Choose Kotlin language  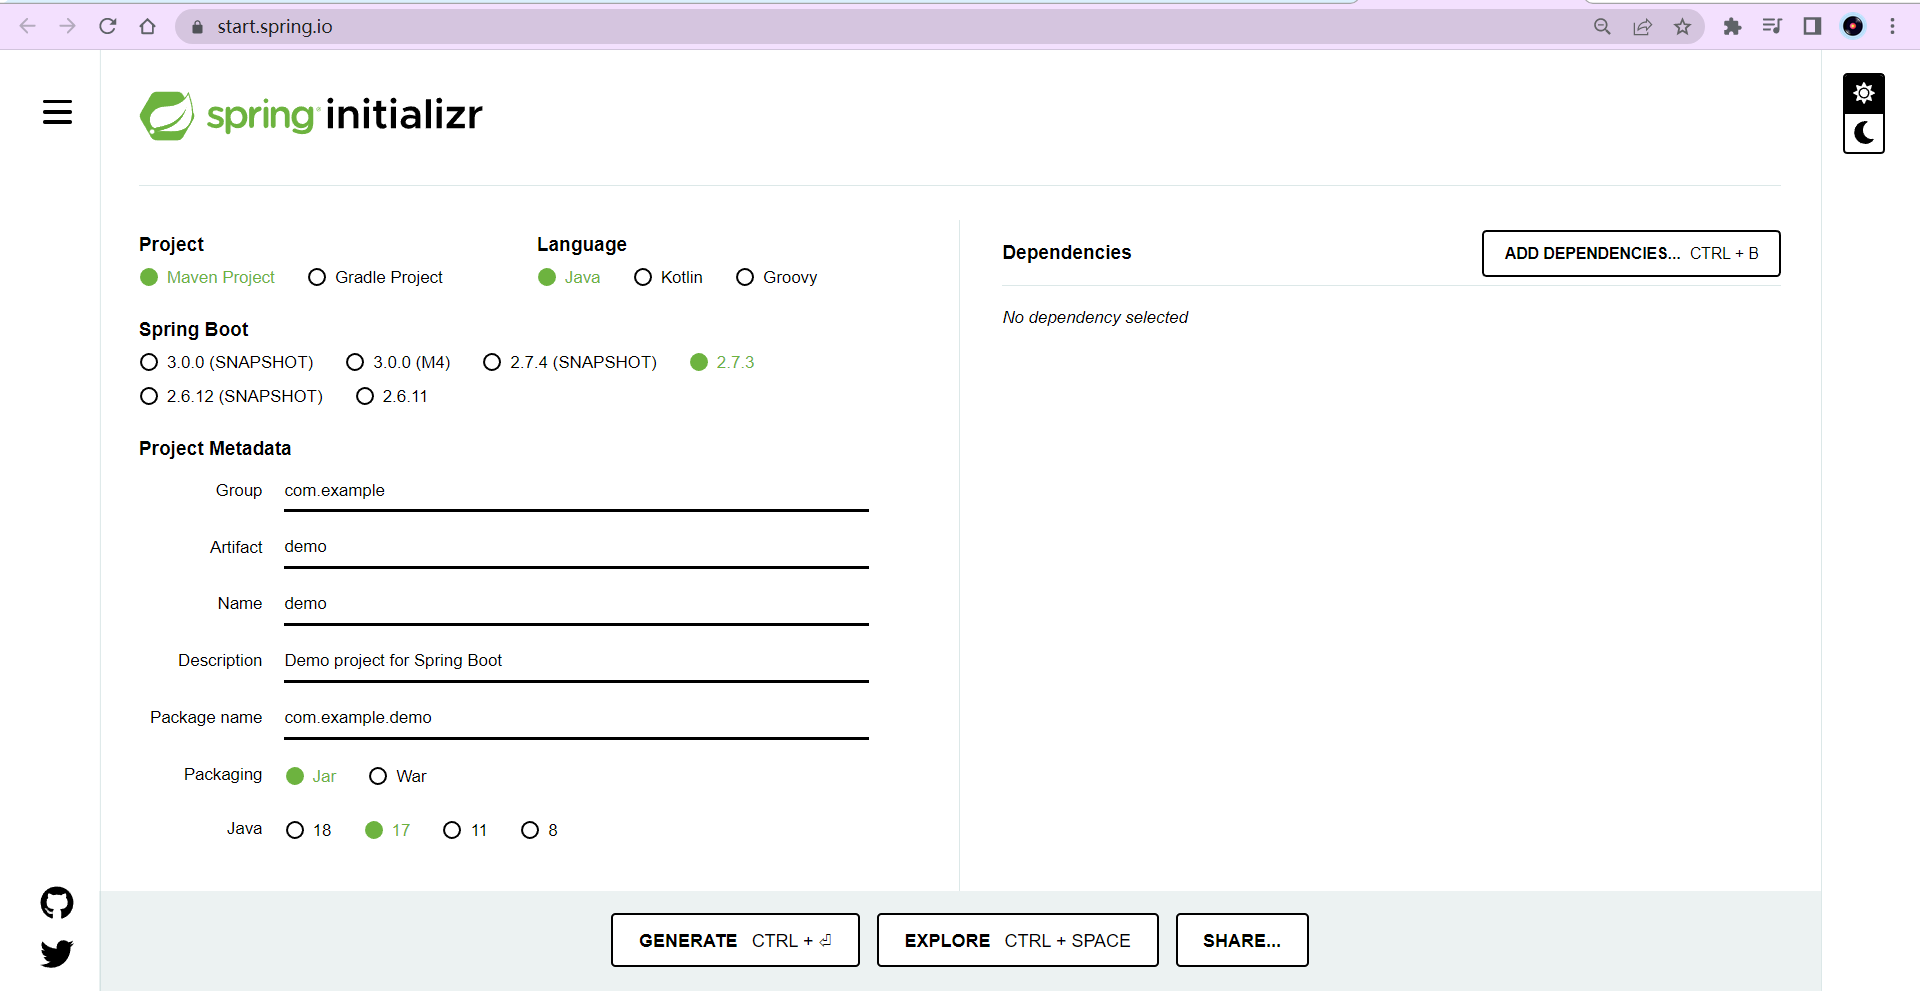[668, 277]
